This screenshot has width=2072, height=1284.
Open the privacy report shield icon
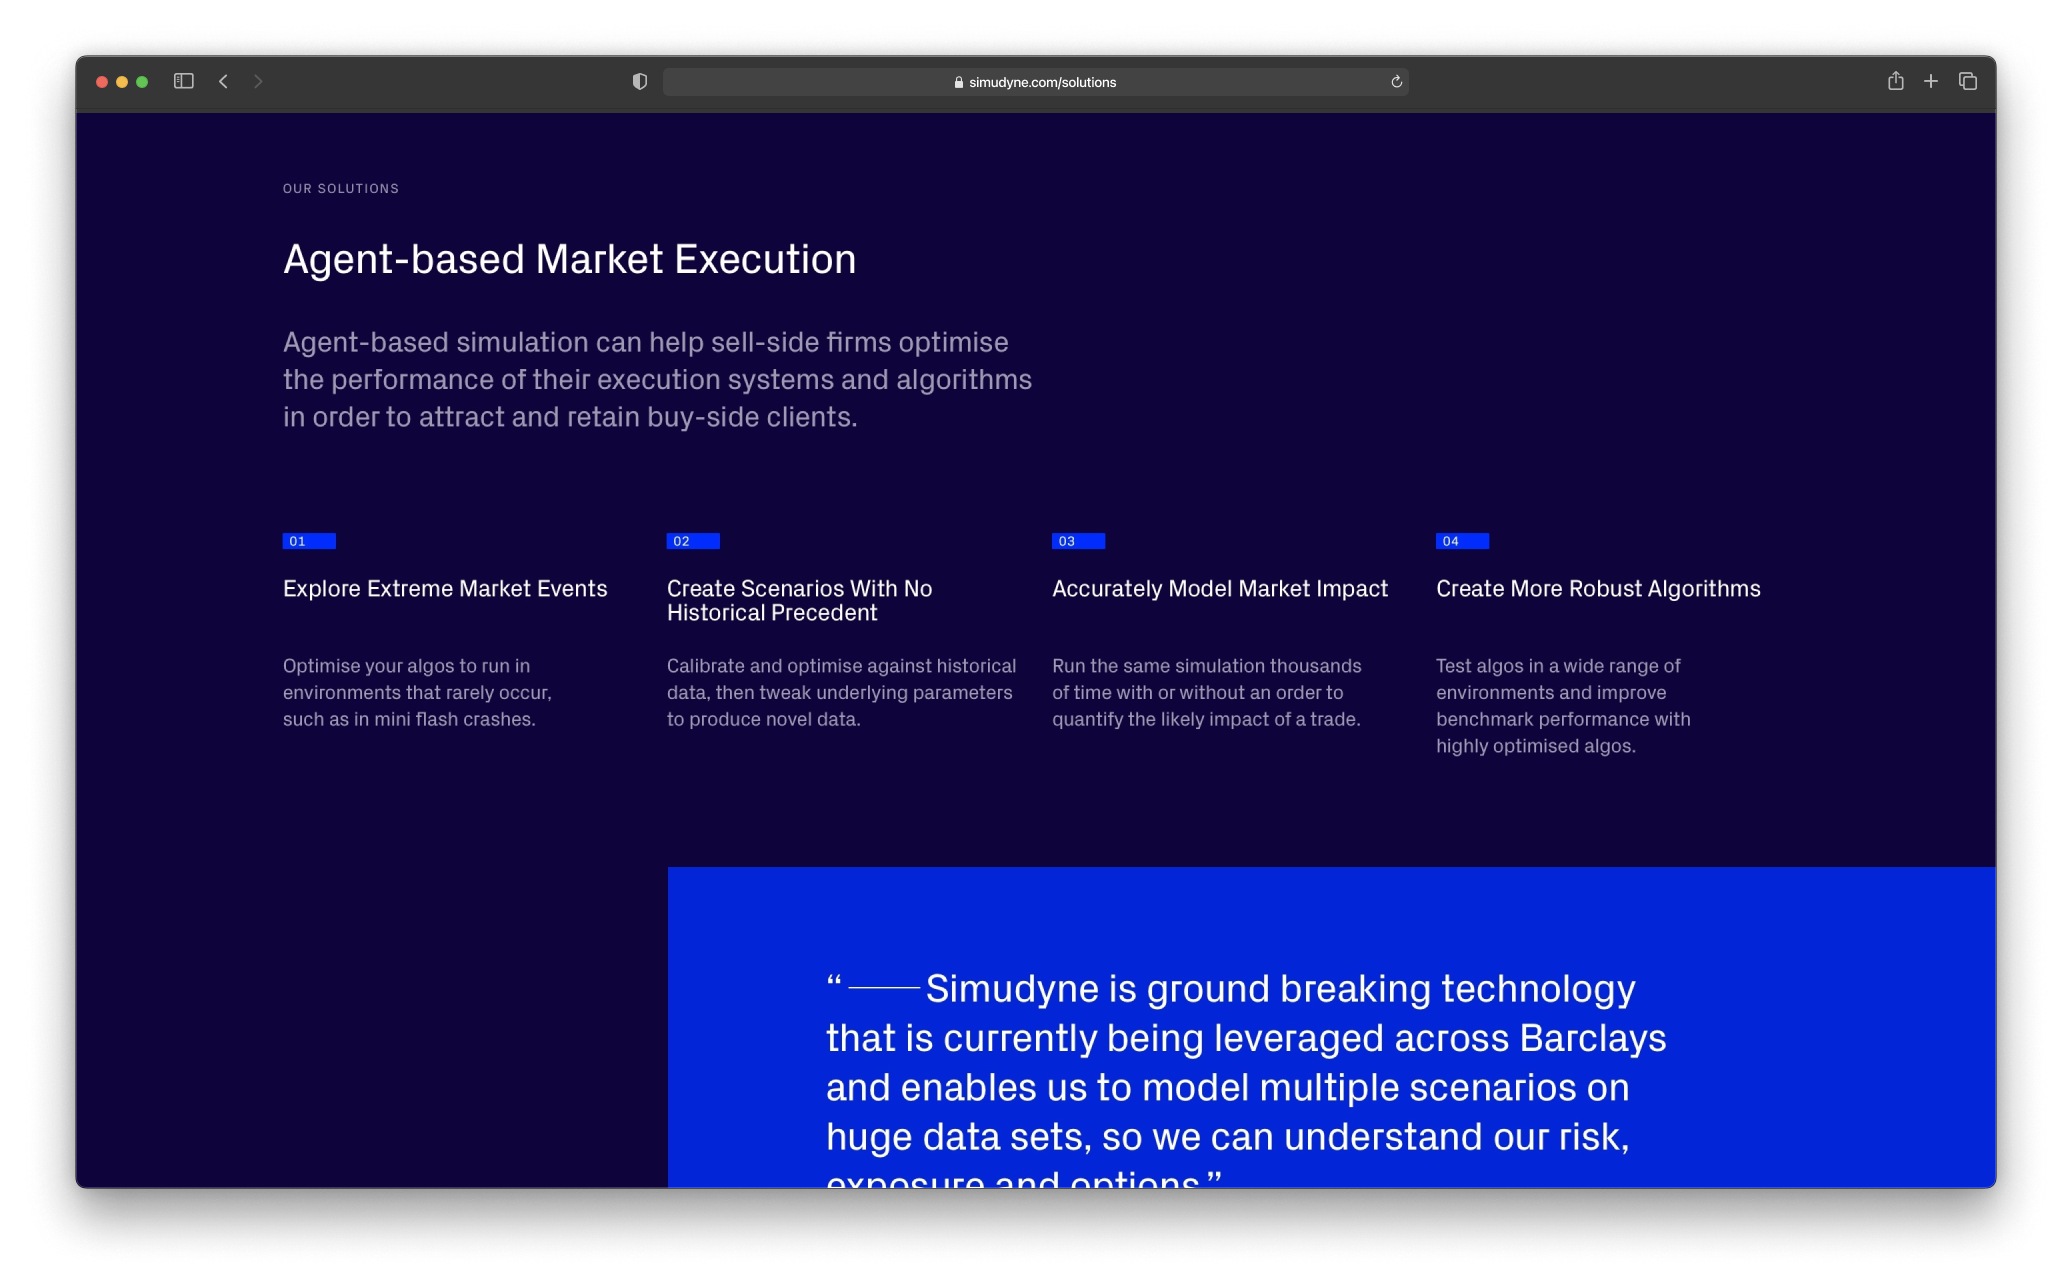pos(640,81)
